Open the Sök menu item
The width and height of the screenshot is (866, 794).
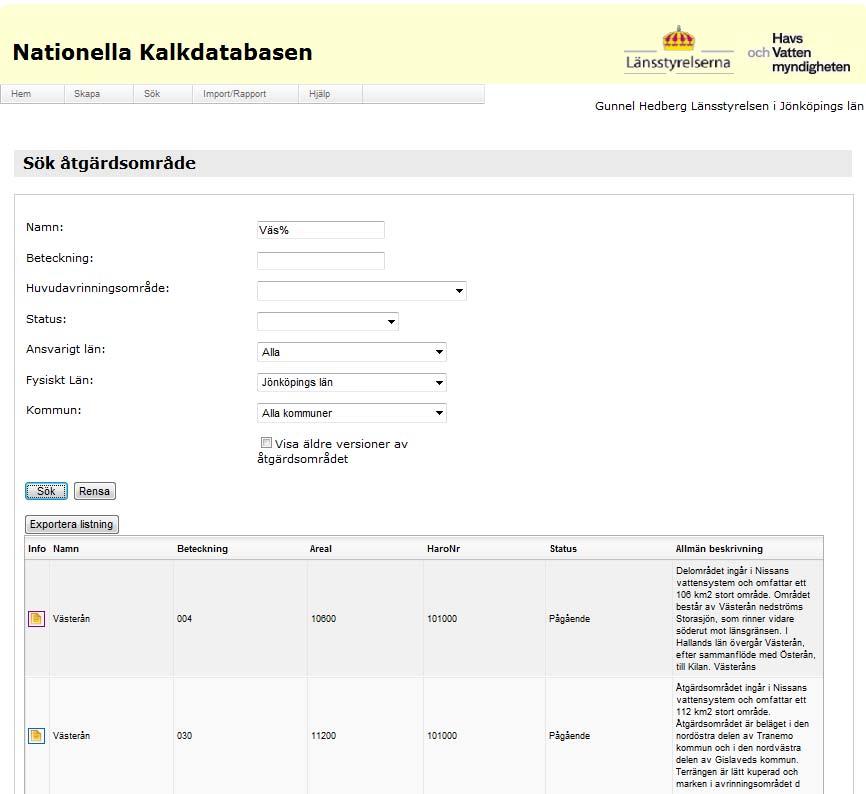pos(152,94)
